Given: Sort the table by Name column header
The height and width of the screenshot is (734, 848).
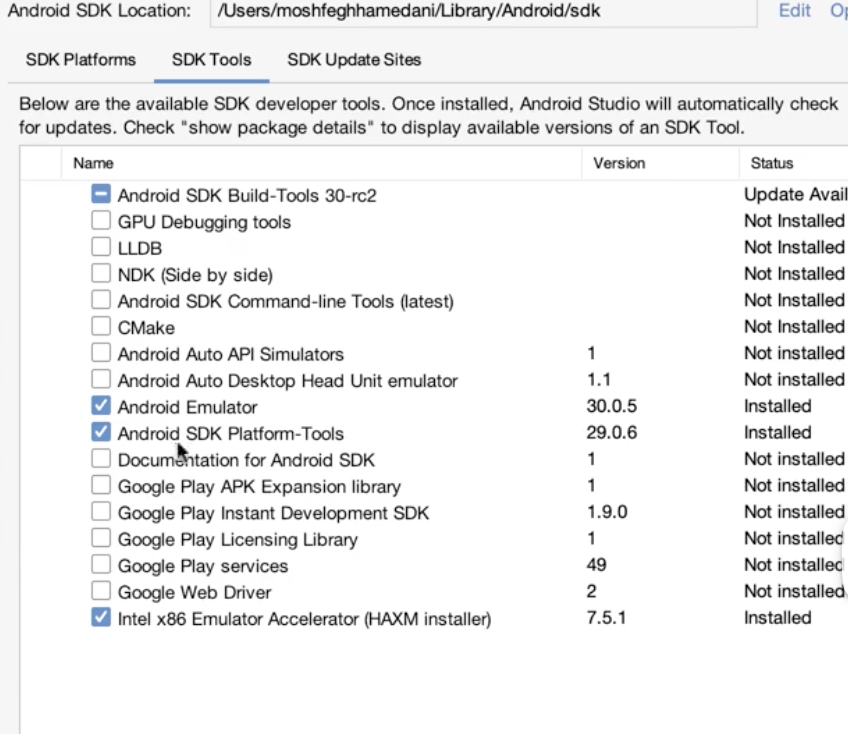Looking at the screenshot, I should [x=321, y=163].
